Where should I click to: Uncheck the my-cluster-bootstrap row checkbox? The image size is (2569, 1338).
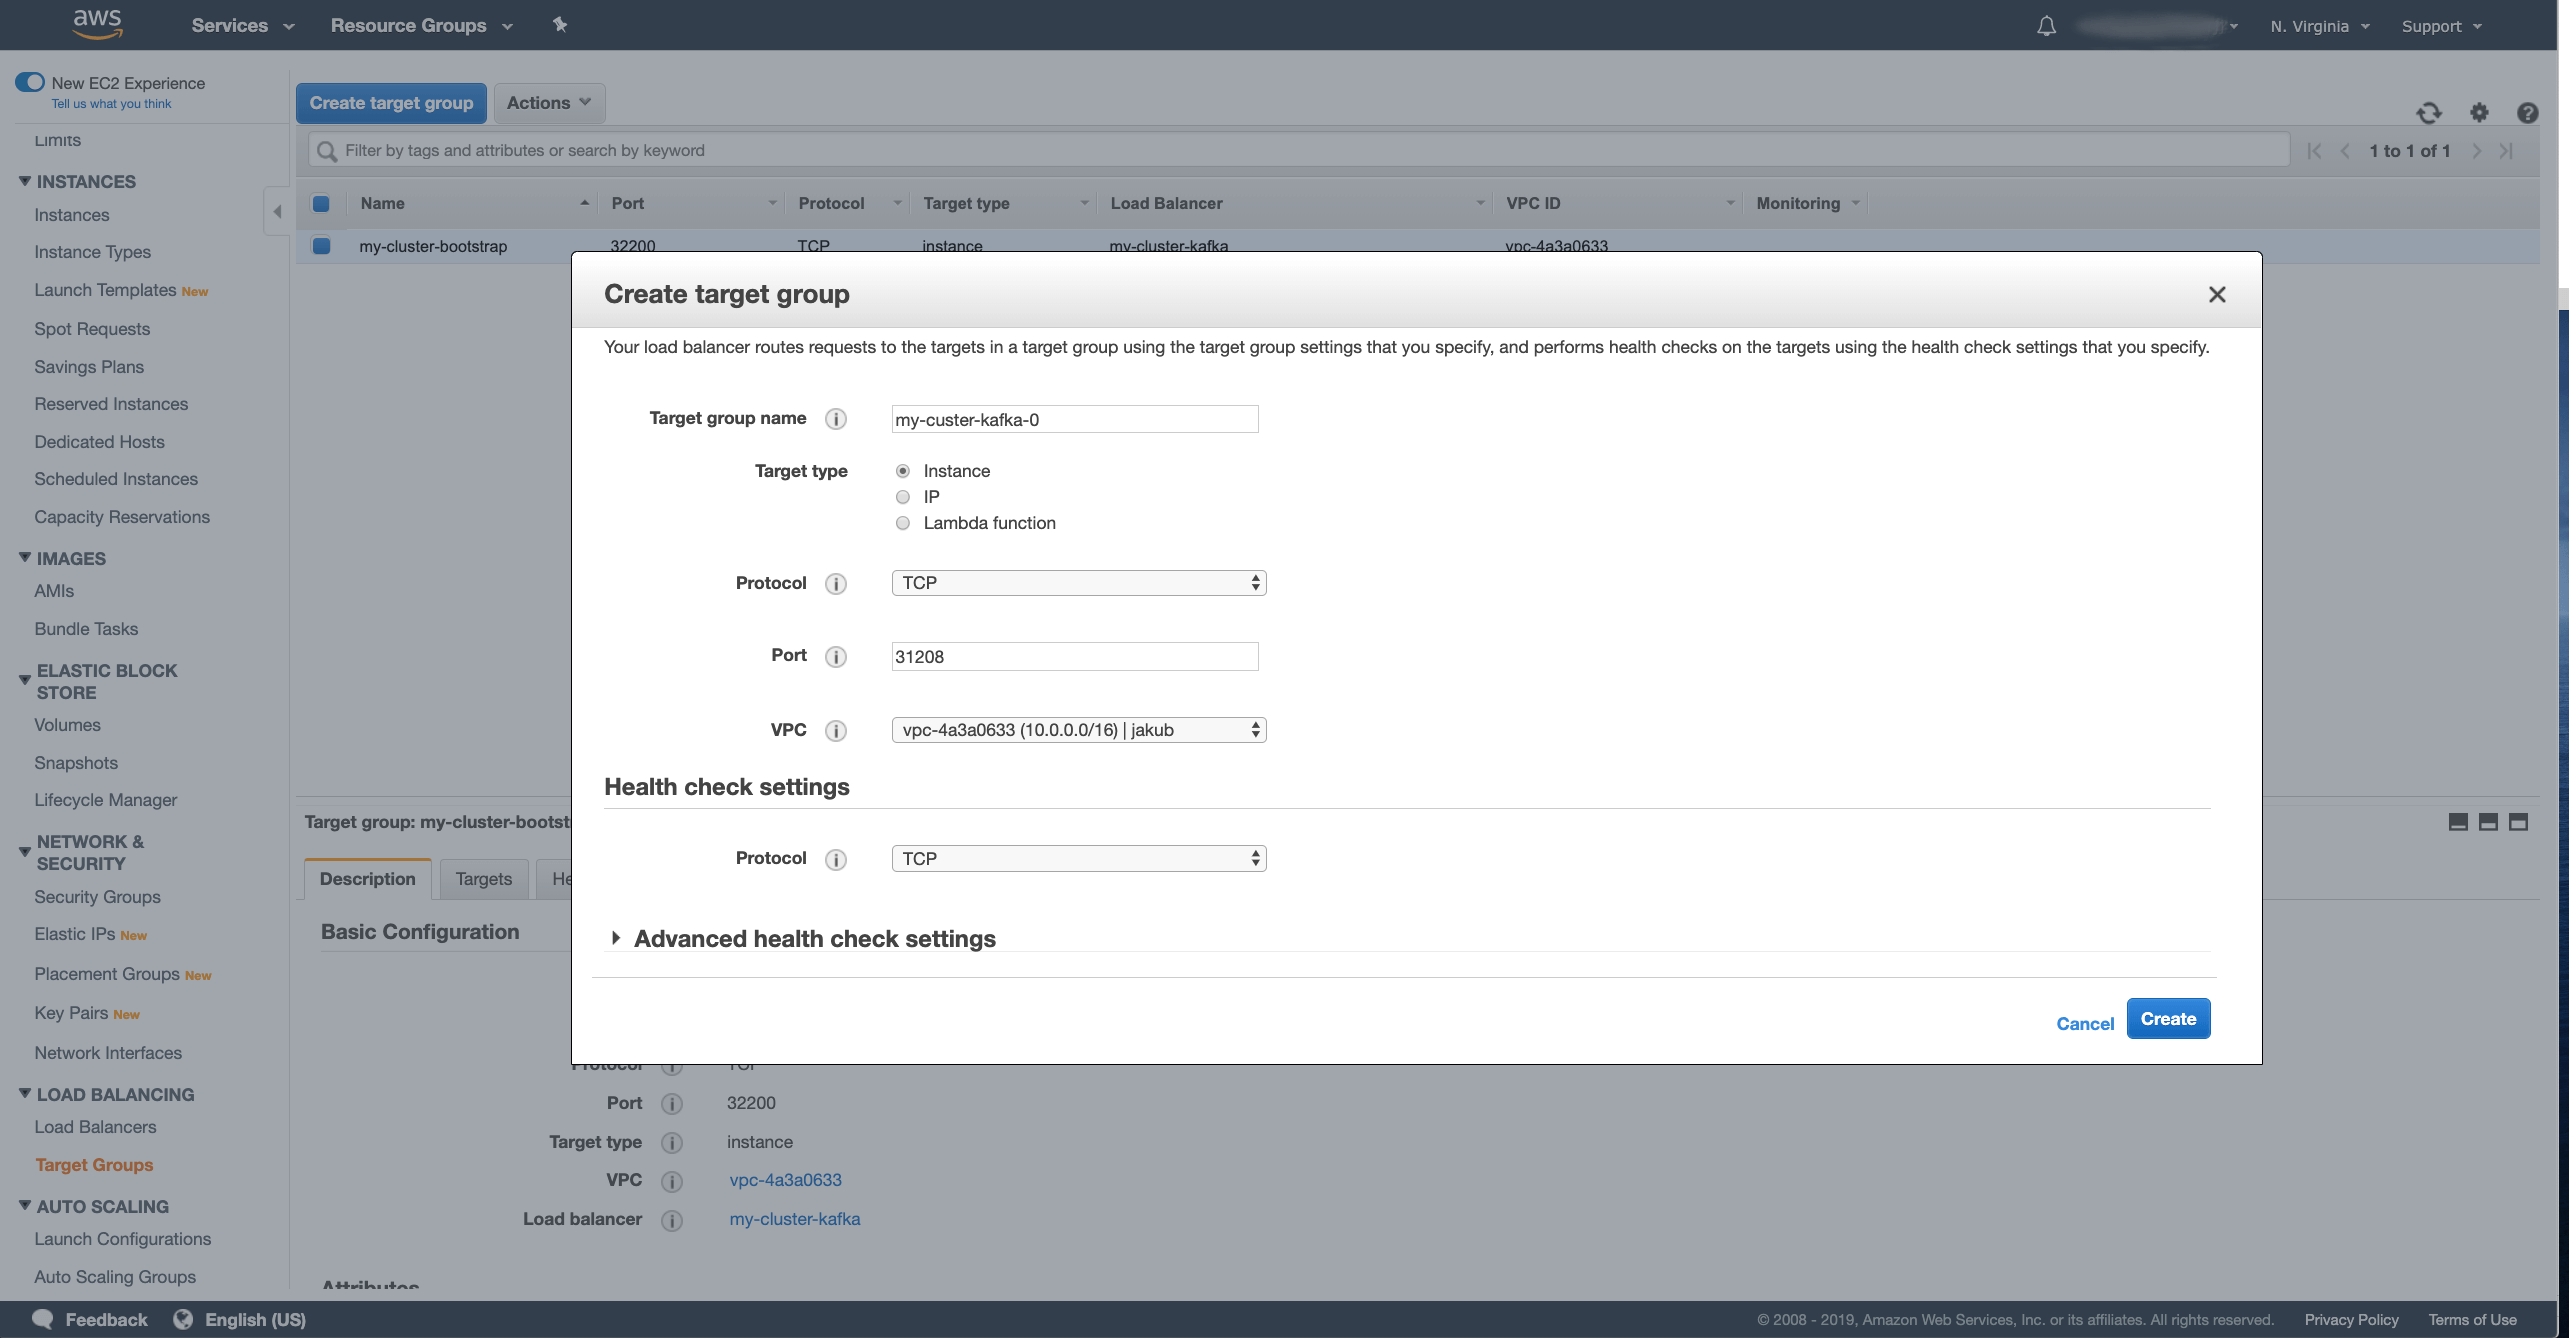click(x=321, y=245)
